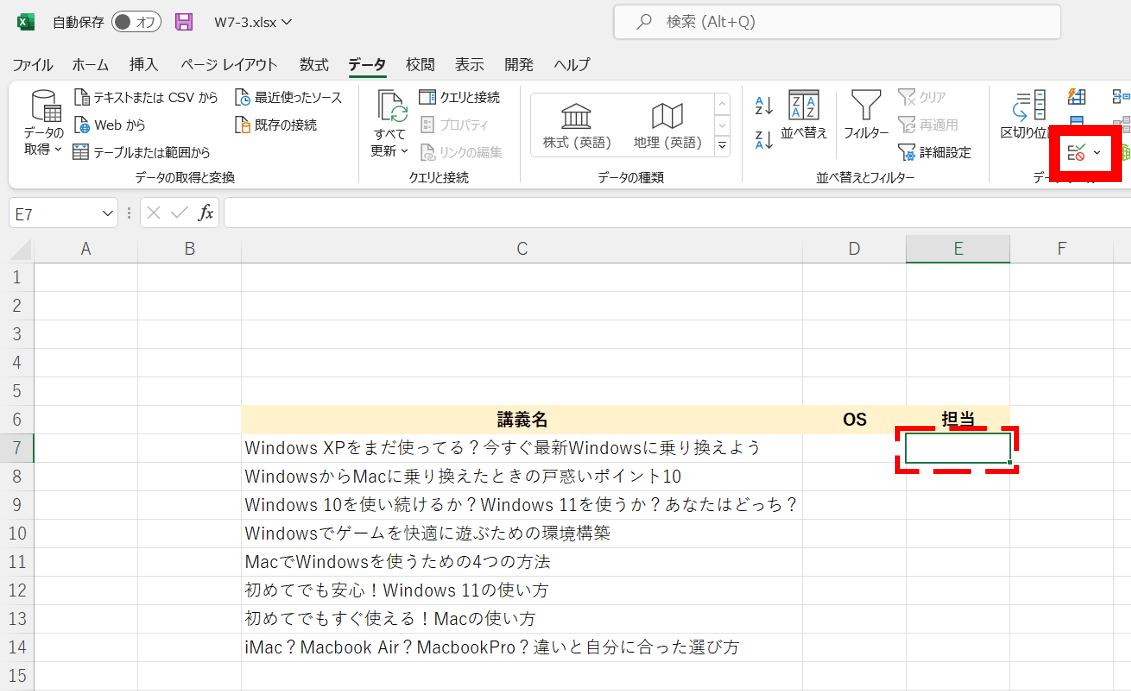Screen dimensions: 1131x691
Task: Switch to the 数式 tab
Action: pyautogui.click(x=314, y=65)
